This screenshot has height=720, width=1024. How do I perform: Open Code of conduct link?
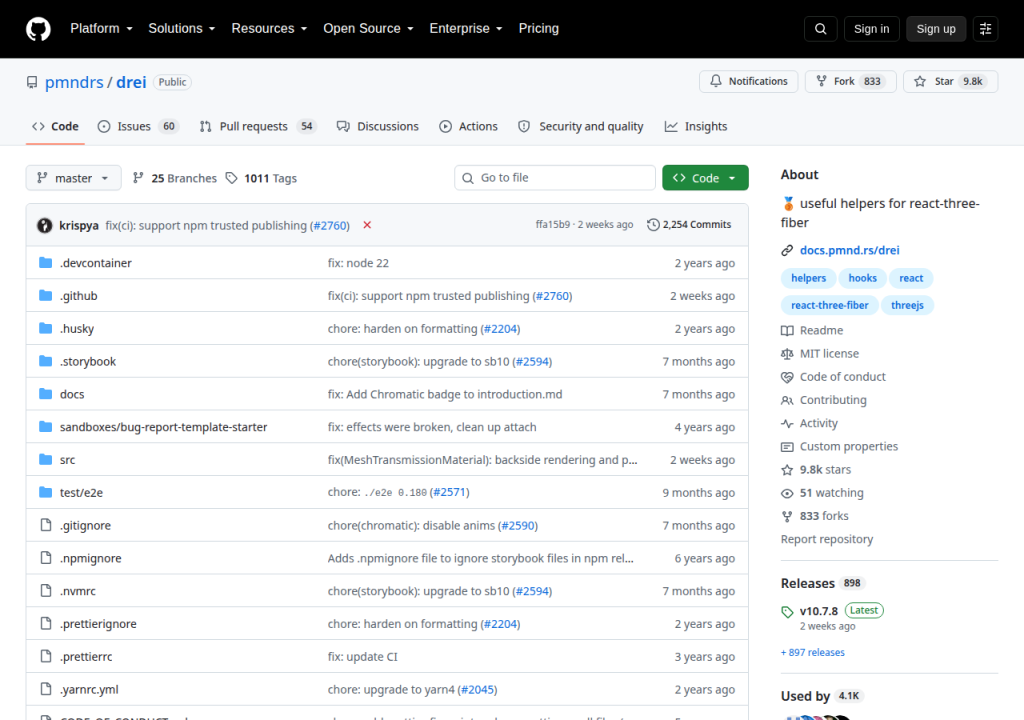[833, 377]
